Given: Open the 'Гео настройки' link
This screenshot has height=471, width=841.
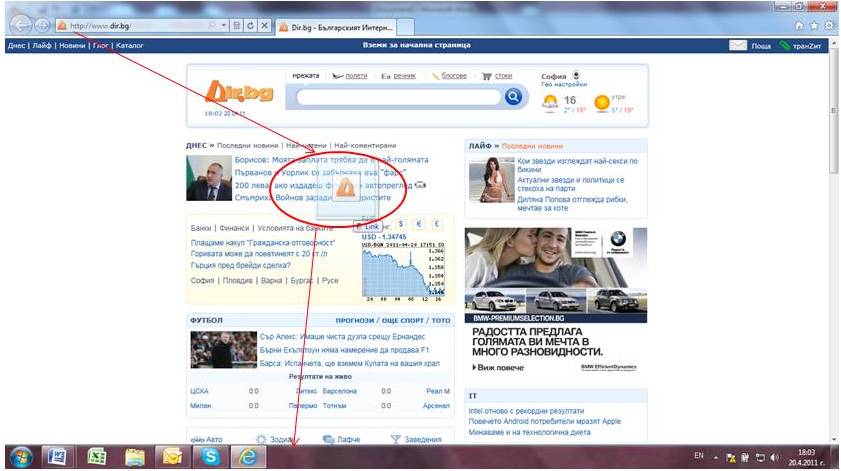Looking at the screenshot, I should point(564,85).
